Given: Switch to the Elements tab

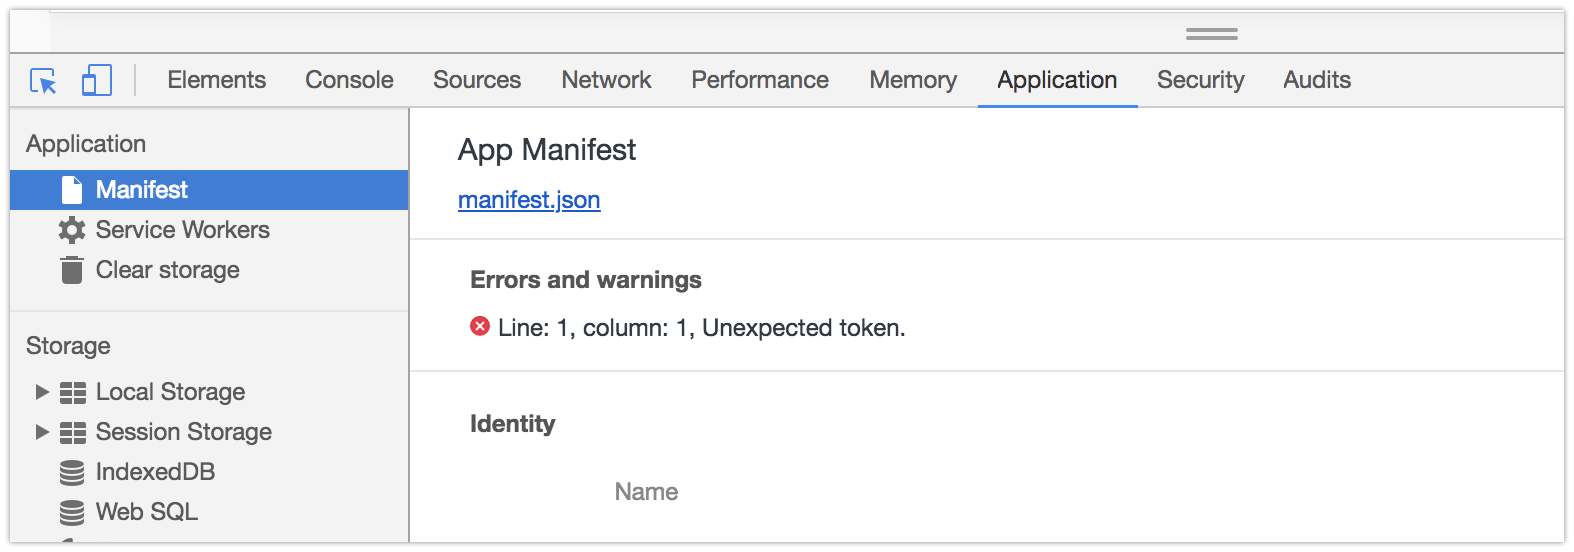Looking at the screenshot, I should (216, 80).
